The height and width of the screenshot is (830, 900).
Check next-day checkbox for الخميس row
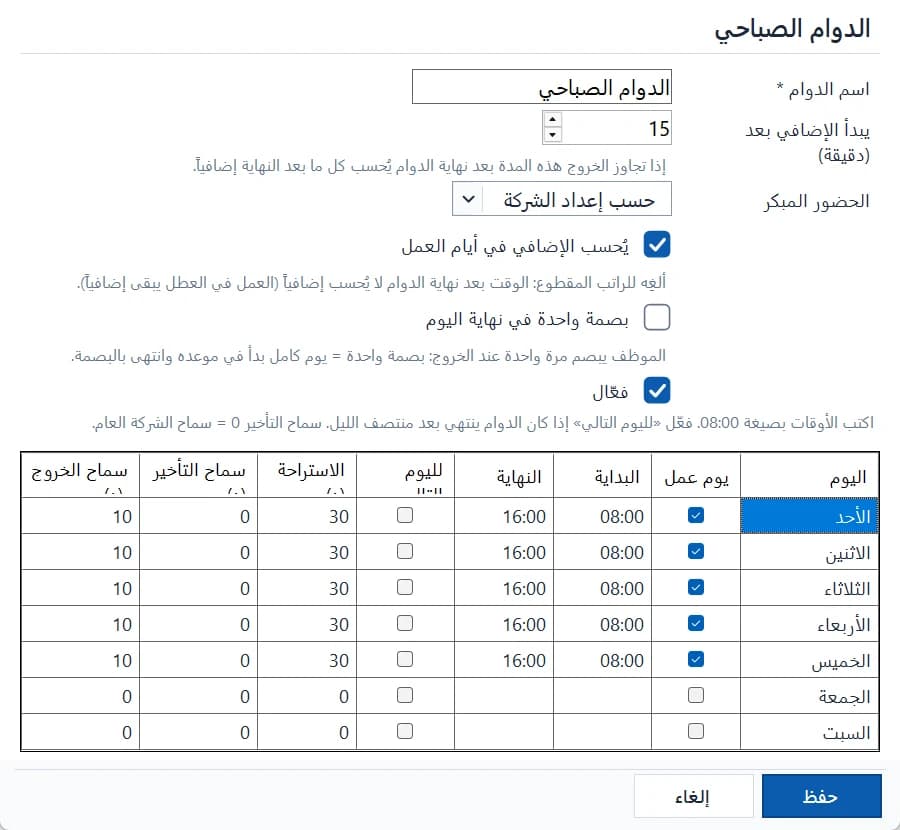click(405, 659)
